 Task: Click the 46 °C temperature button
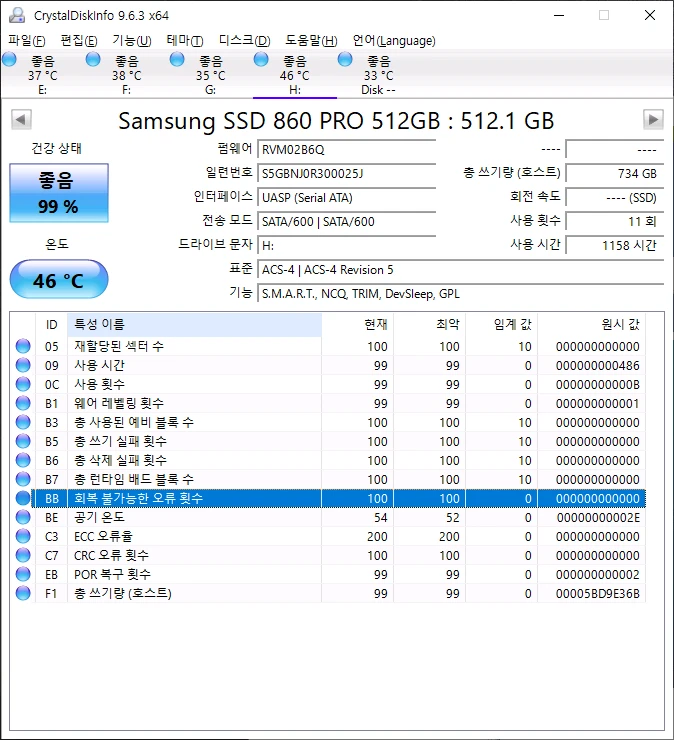click(59, 279)
